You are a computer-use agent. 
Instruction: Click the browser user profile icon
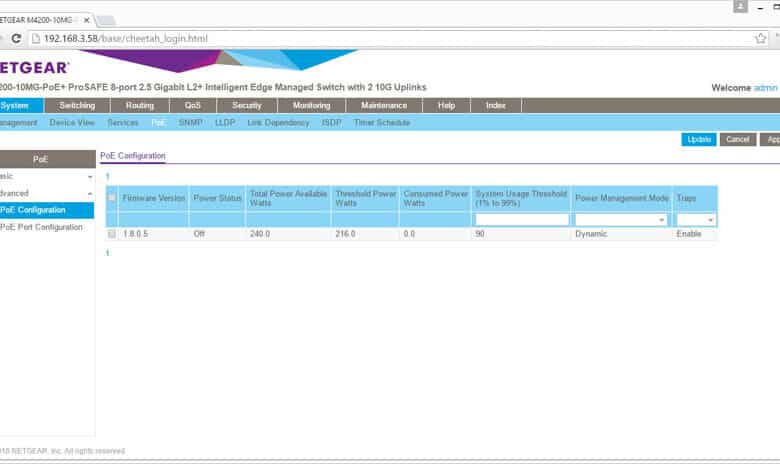[x=740, y=6]
